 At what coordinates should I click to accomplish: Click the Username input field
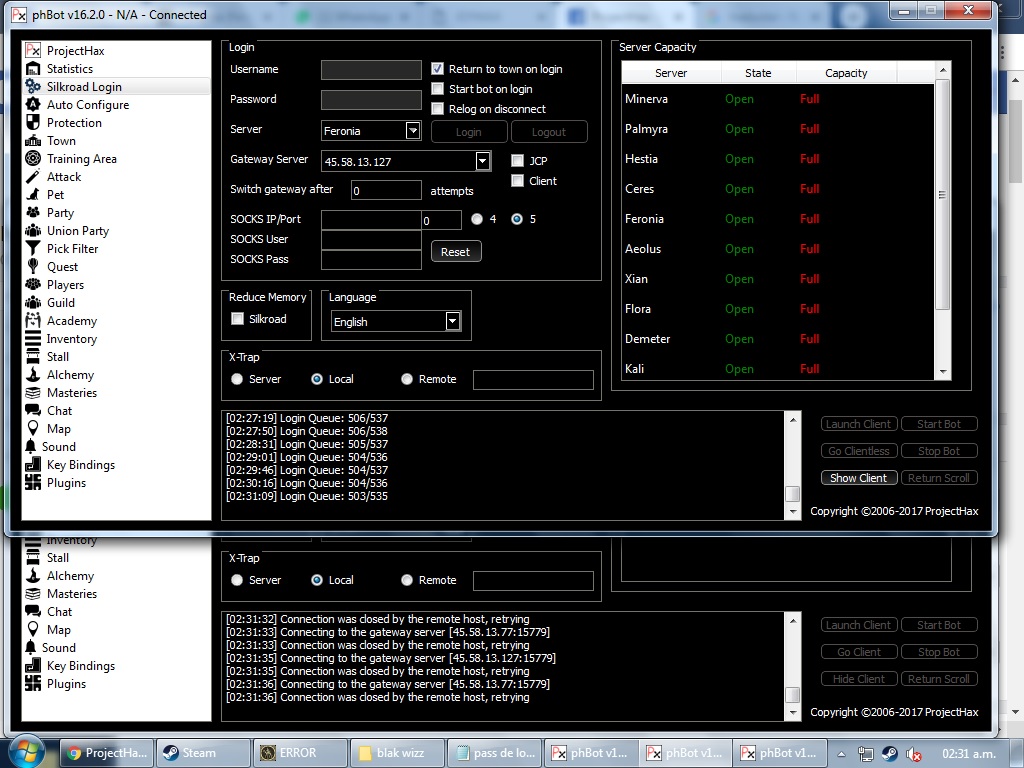[371, 70]
